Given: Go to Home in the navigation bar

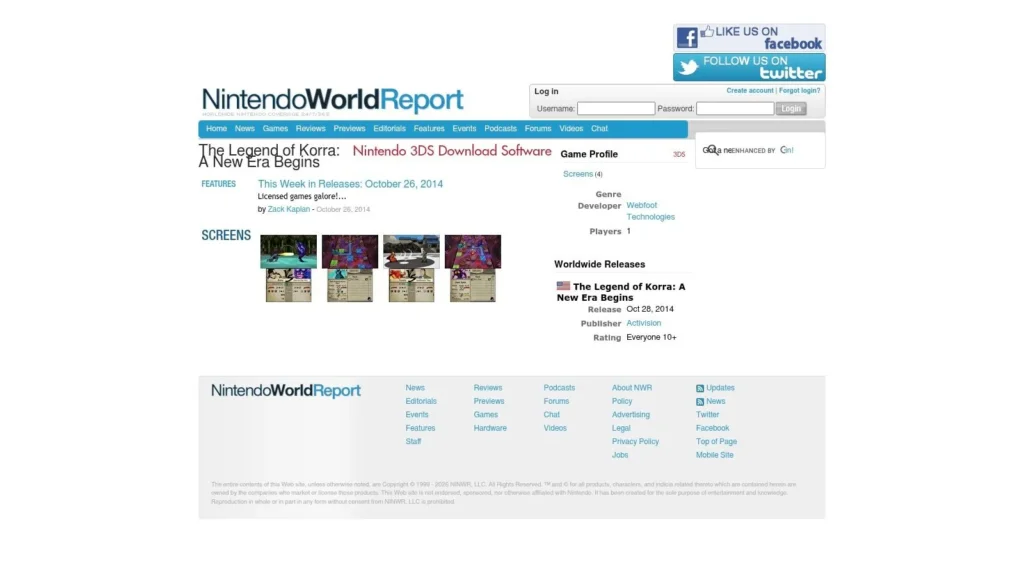Looking at the screenshot, I should (x=216, y=129).
